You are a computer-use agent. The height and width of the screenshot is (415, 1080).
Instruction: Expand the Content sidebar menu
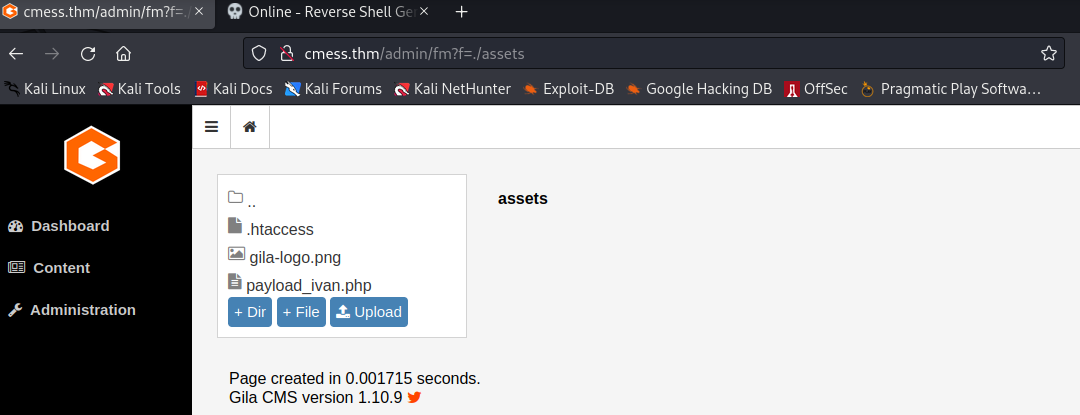point(49,268)
